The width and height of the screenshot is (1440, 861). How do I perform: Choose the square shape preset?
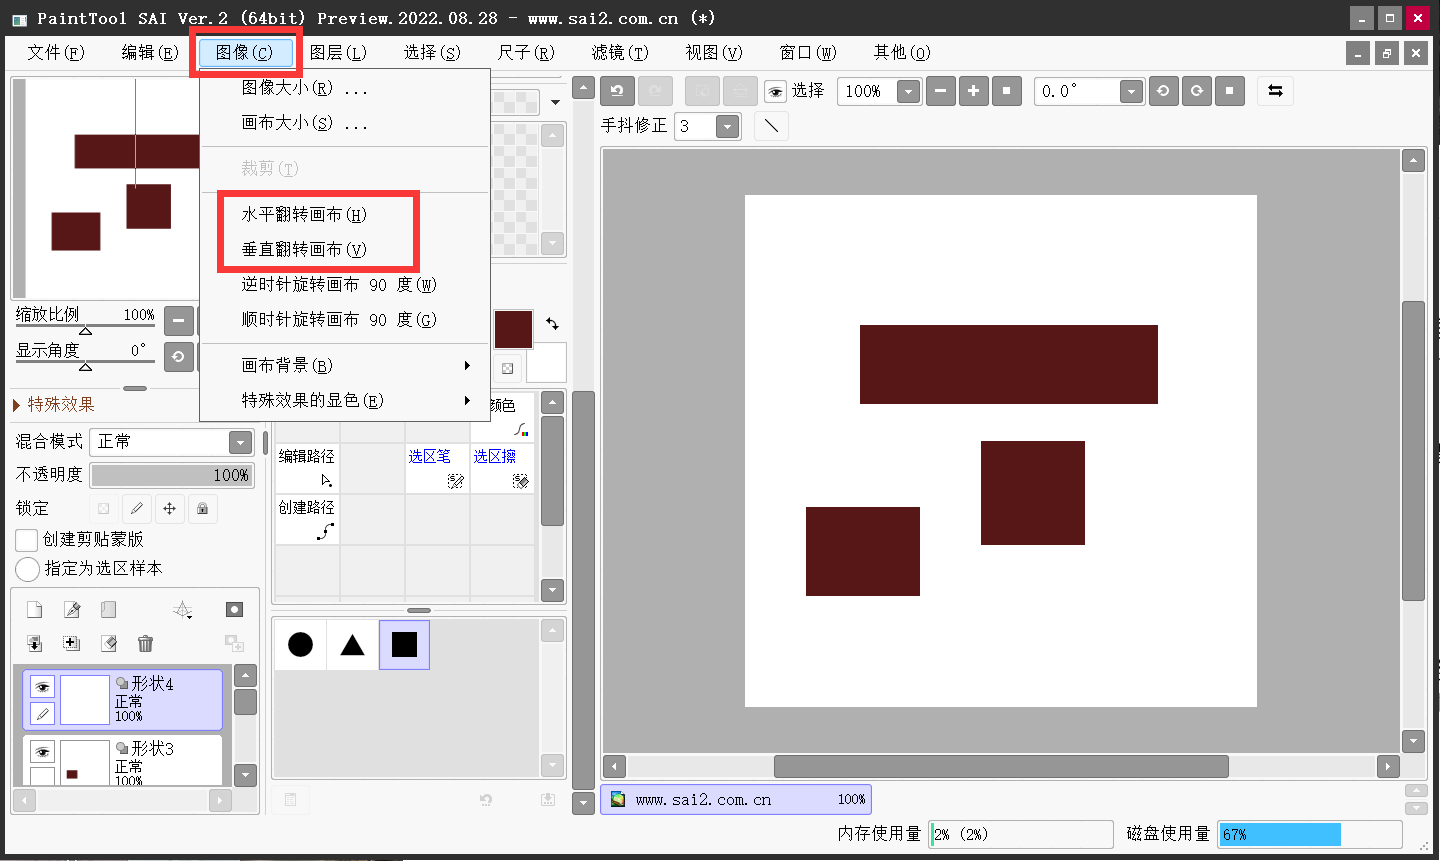click(404, 645)
